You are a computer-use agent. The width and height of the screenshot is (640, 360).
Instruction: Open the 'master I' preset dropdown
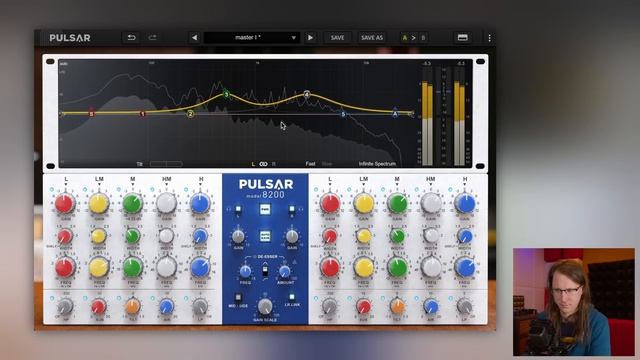[251, 38]
